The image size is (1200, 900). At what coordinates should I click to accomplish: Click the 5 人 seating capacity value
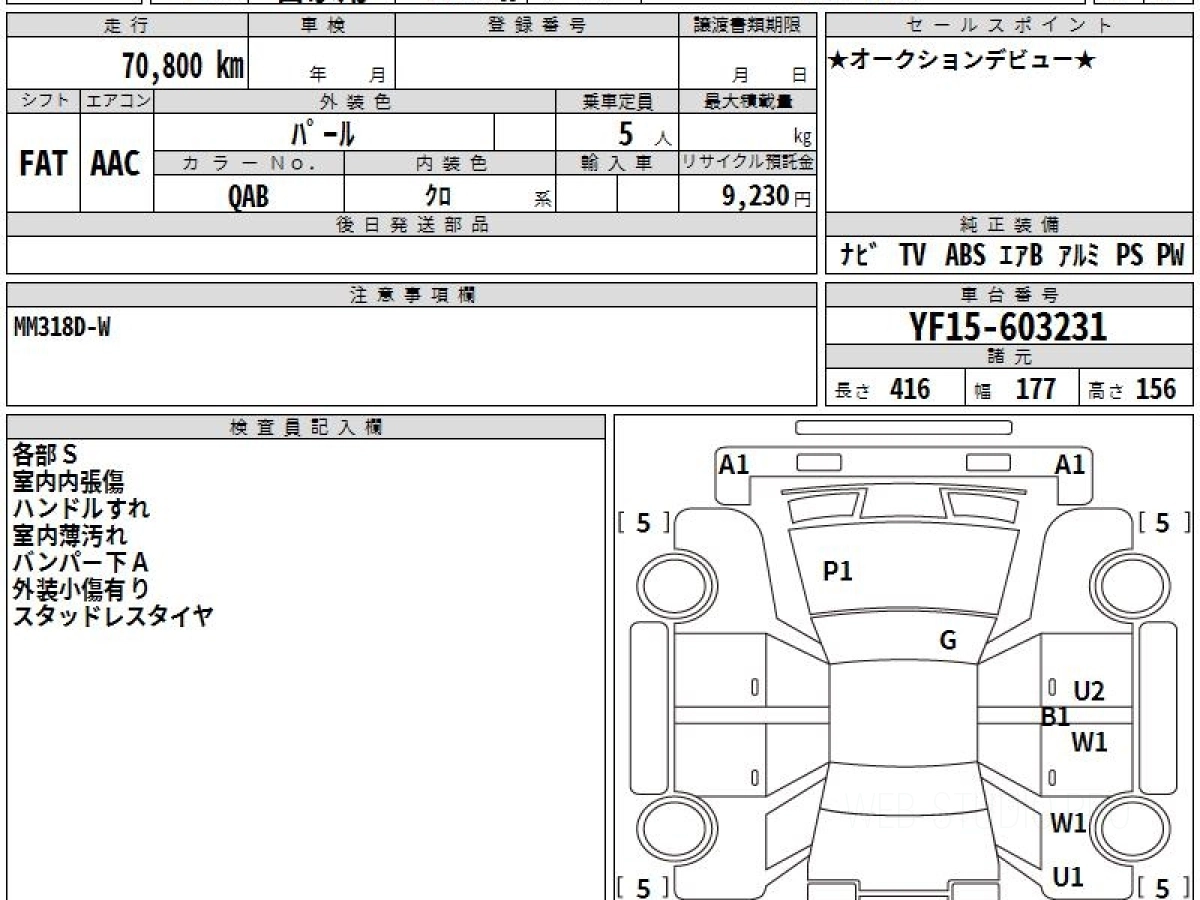[x=644, y=134]
